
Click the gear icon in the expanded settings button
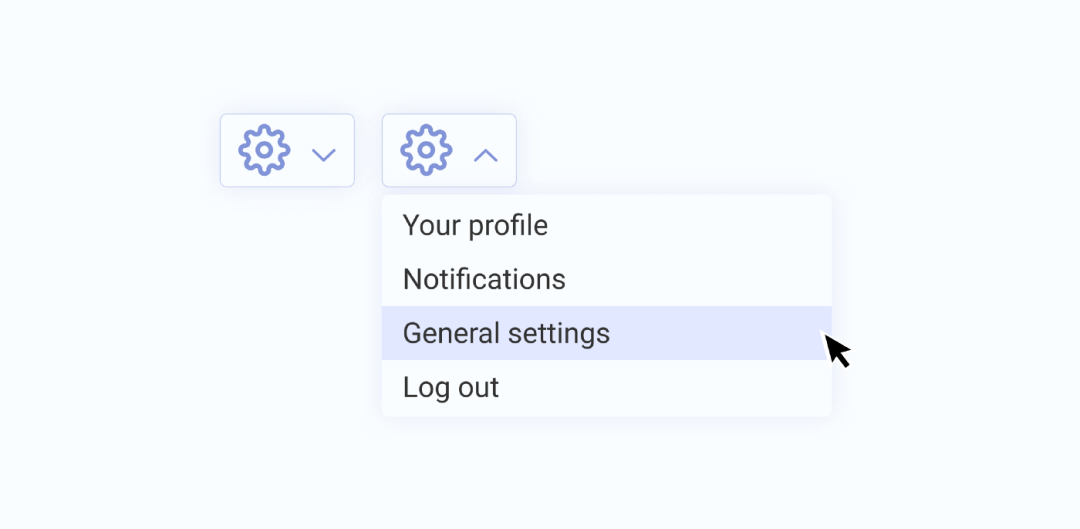click(426, 151)
